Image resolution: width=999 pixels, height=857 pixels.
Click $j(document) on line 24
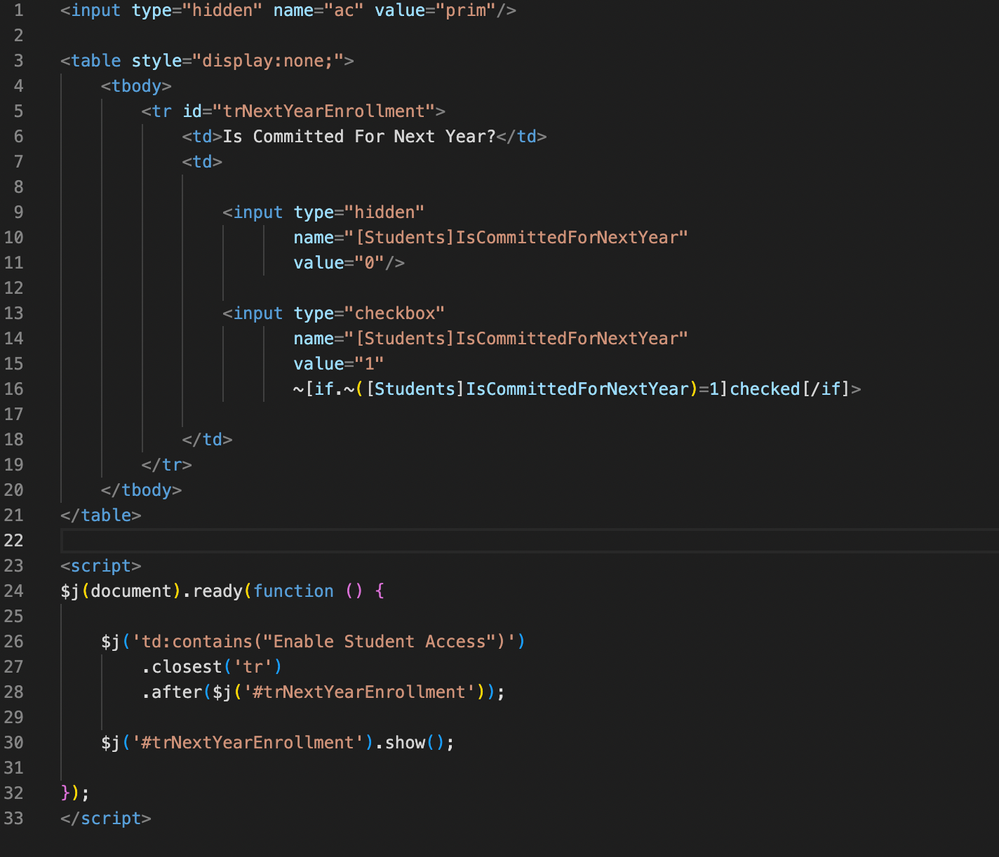click(x=121, y=591)
